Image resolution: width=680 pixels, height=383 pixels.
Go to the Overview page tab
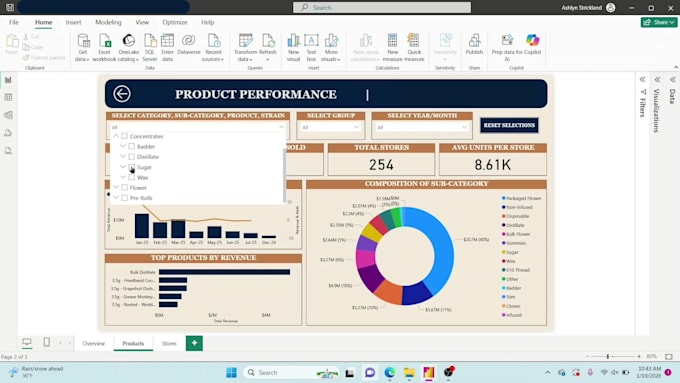point(94,343)
